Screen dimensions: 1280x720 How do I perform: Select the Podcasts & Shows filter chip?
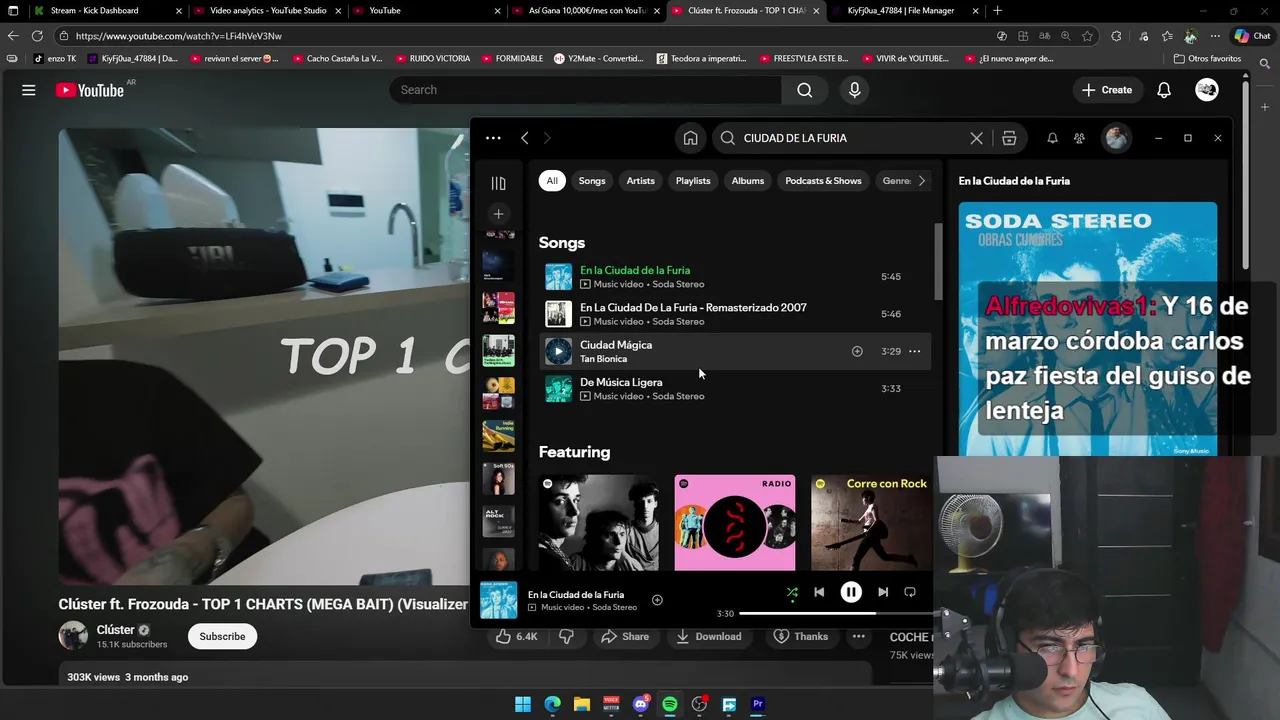tap(823, 181)
